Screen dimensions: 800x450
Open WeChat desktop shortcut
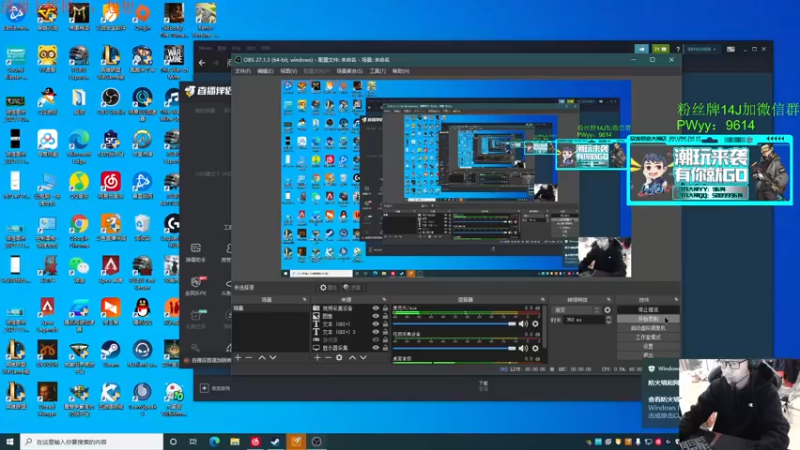click(79, 269)
